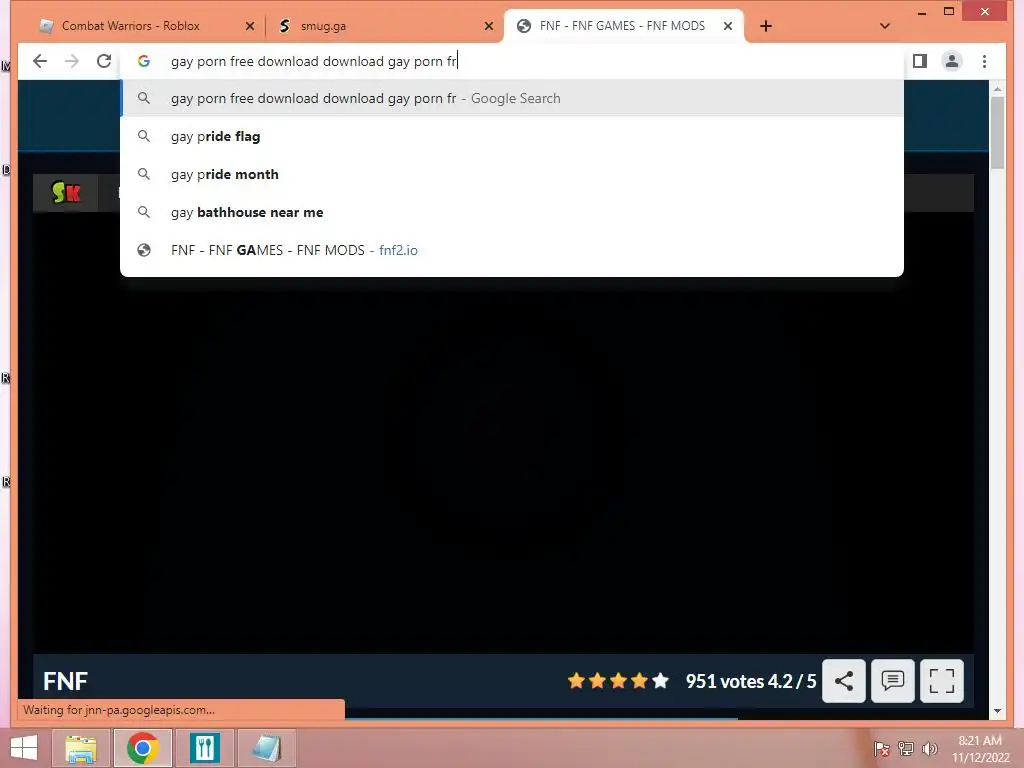Open File Explorer from the taskbar
This screenshot has height=768, width=1024.
coord(80,748)
